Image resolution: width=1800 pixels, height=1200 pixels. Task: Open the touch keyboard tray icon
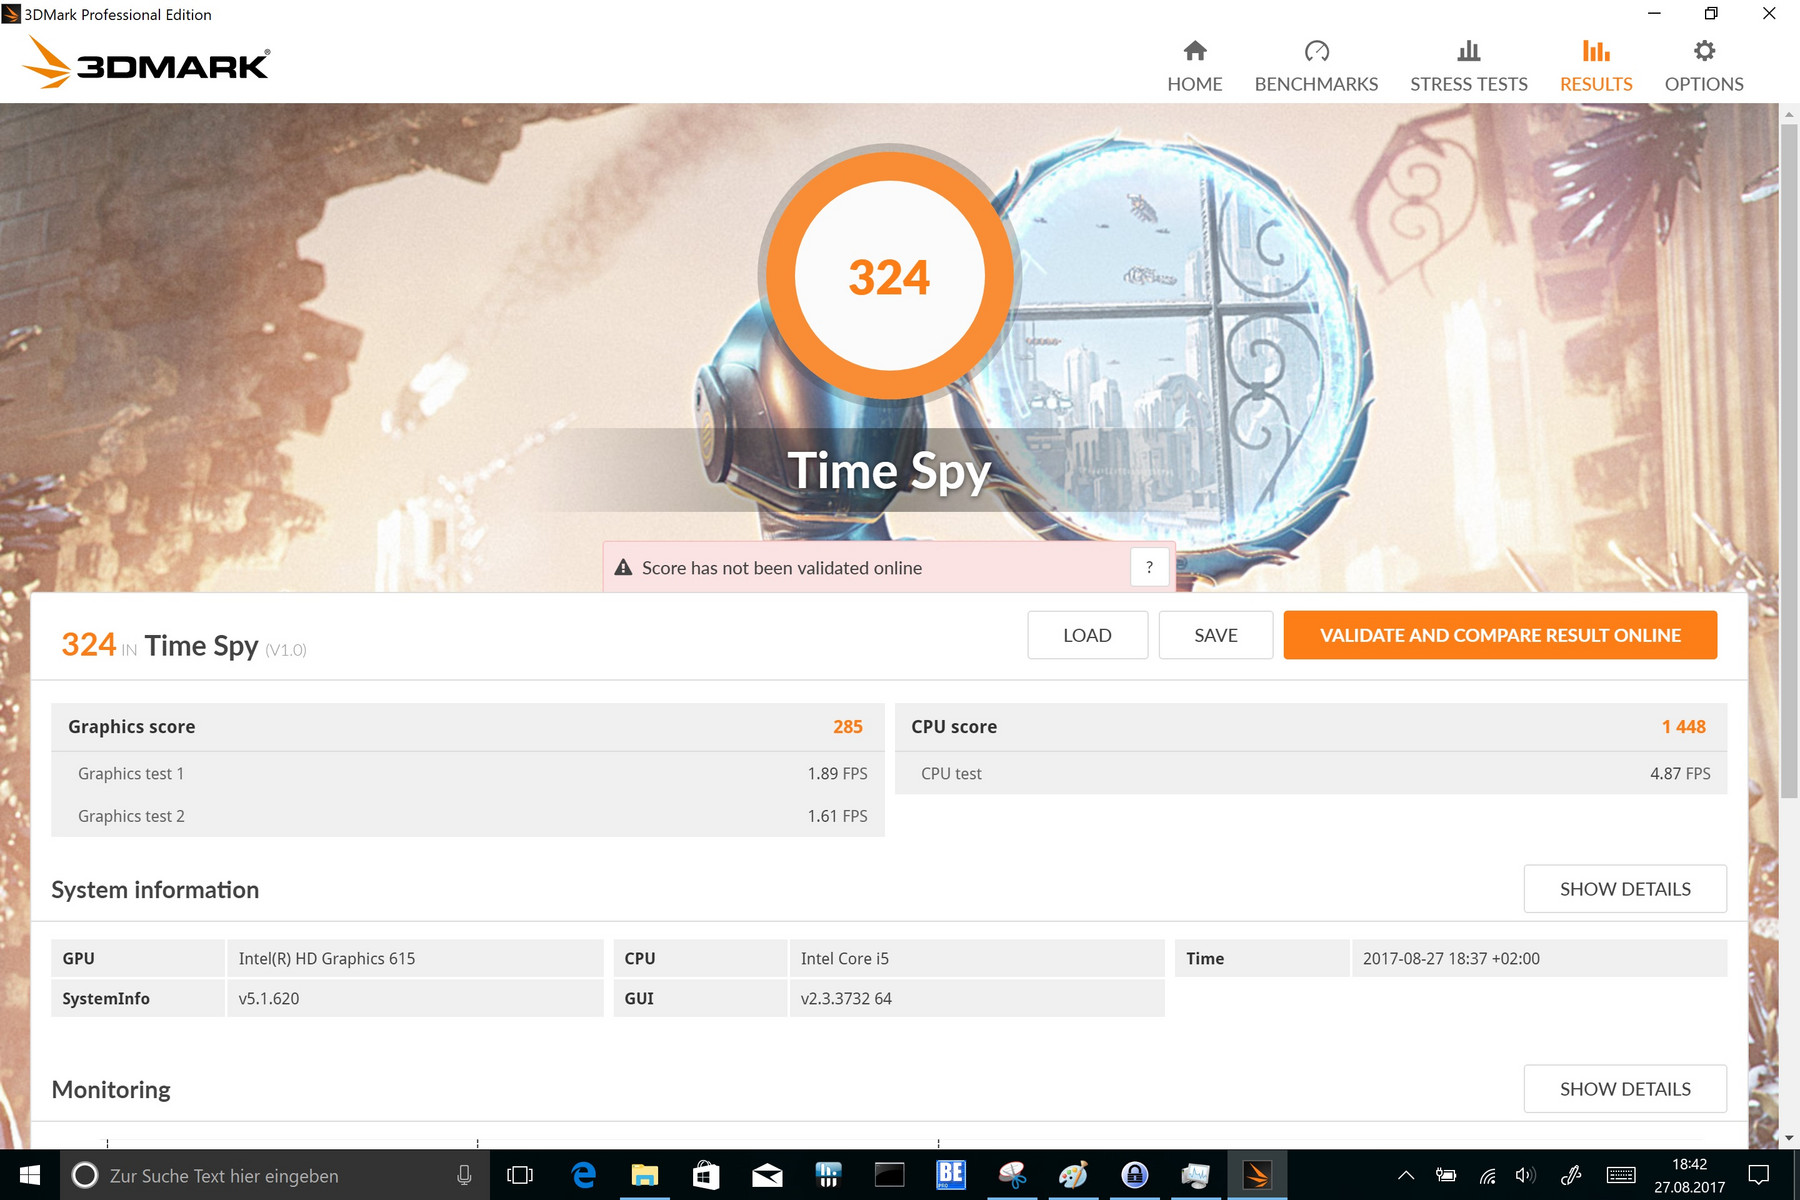point(1621,1175)
